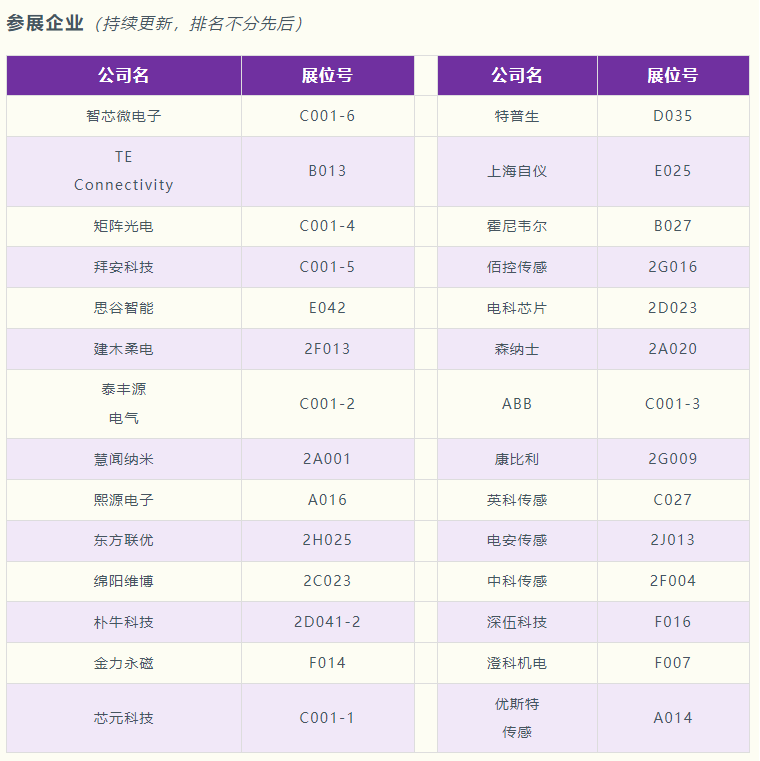This screenshot has height=761, width=760.
Task: Click the 泰丰源 电气 cell
Action: [124, 404]
